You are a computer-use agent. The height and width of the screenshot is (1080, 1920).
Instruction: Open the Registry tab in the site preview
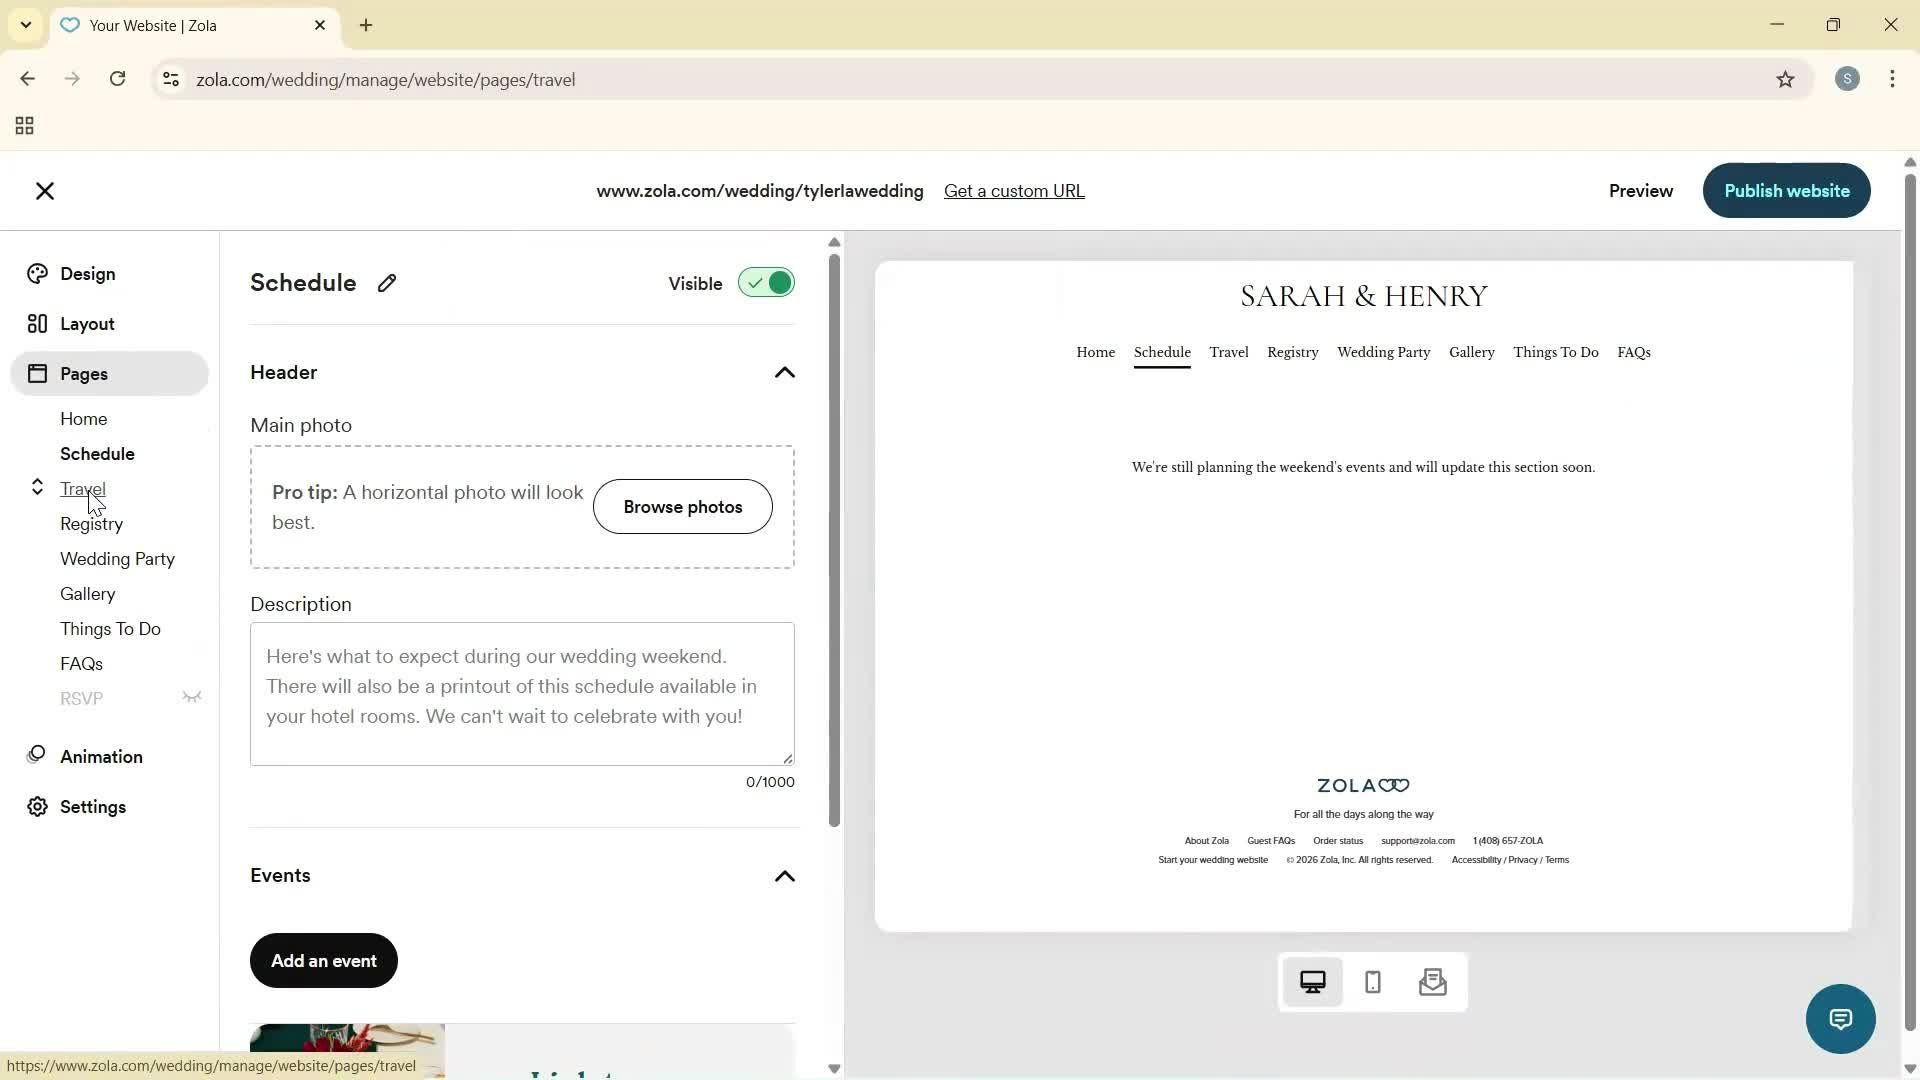(x=1292, y=352)
